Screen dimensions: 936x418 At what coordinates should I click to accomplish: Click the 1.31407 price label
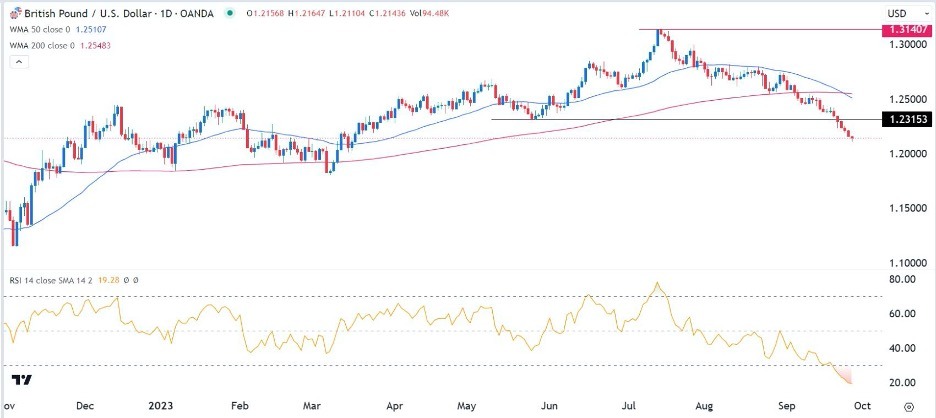coord(907,30)
